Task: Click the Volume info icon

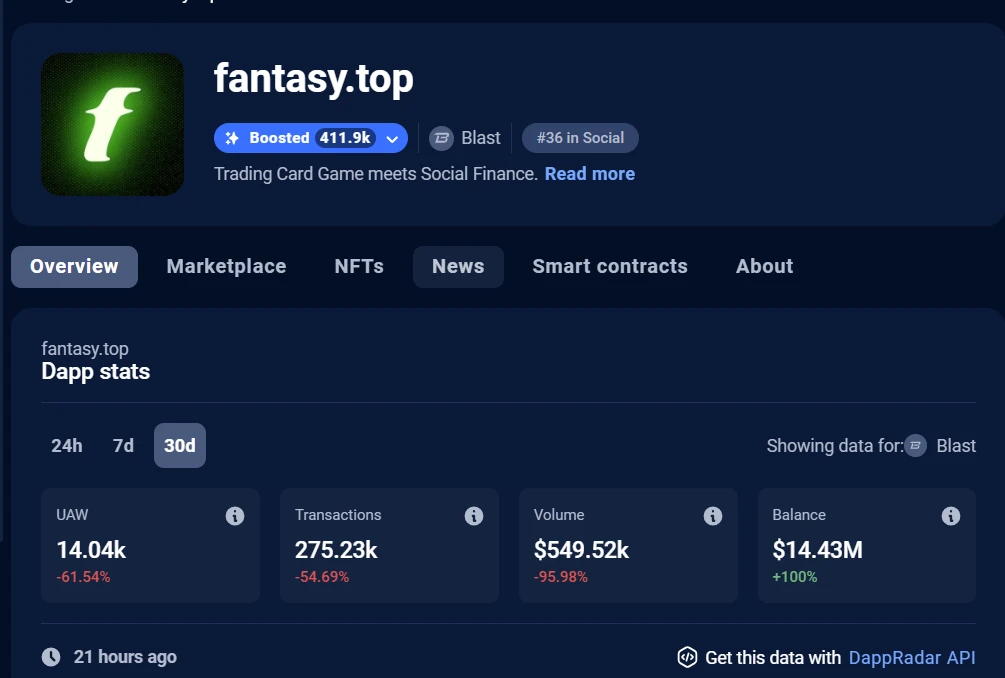Action: click(x=713, y=516)
